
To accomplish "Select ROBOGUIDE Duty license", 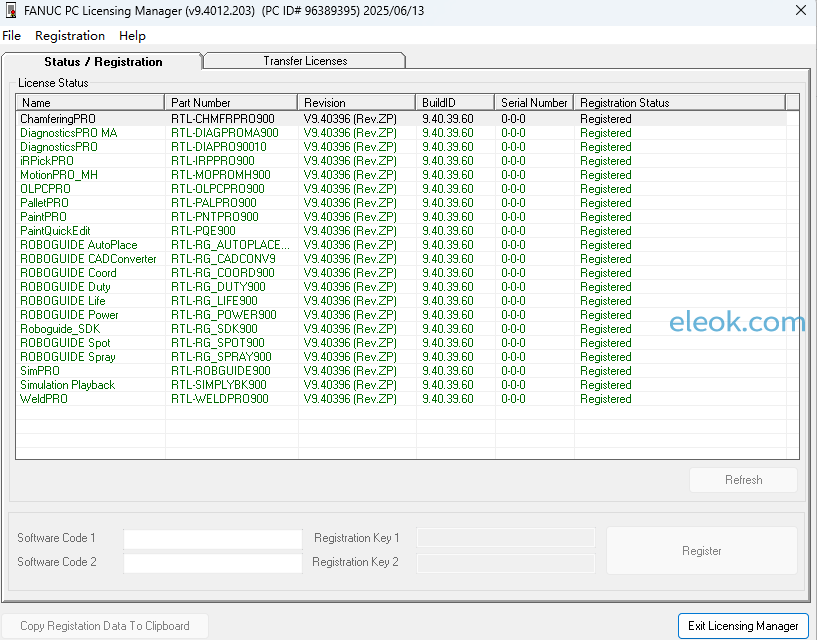I will click(401, 287).
